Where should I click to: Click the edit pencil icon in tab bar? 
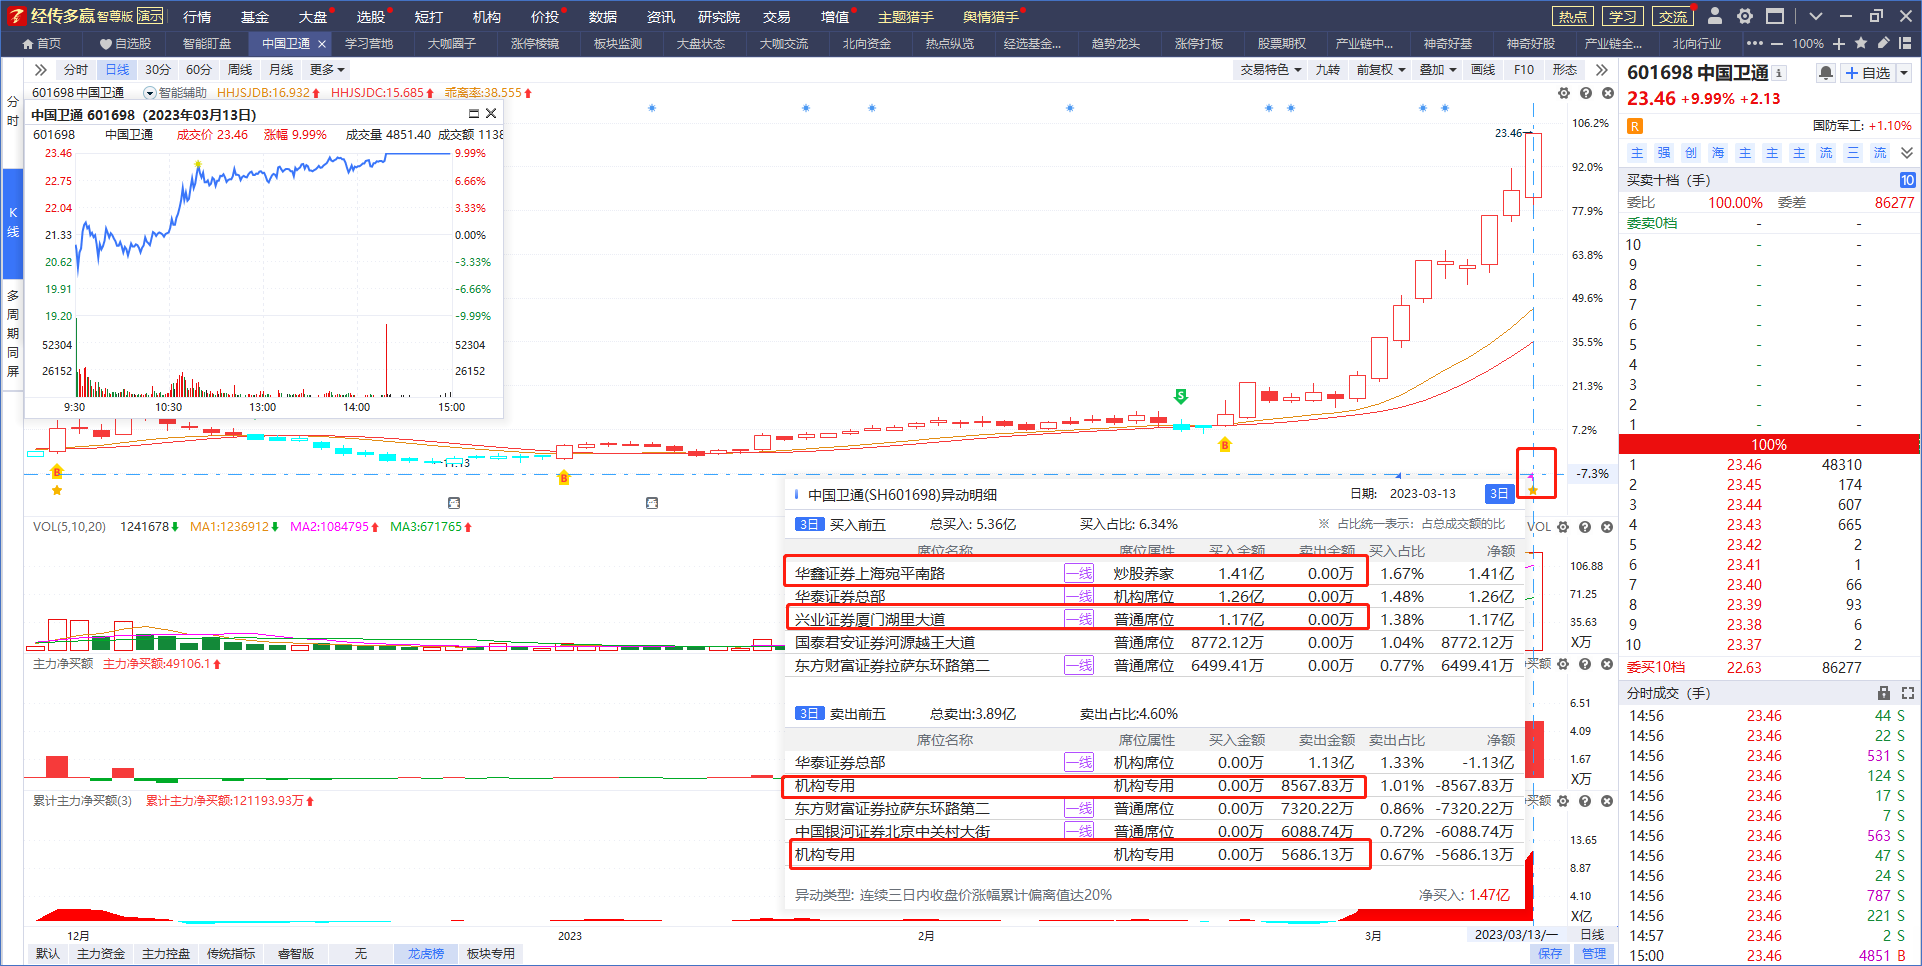coord(1883,43)
